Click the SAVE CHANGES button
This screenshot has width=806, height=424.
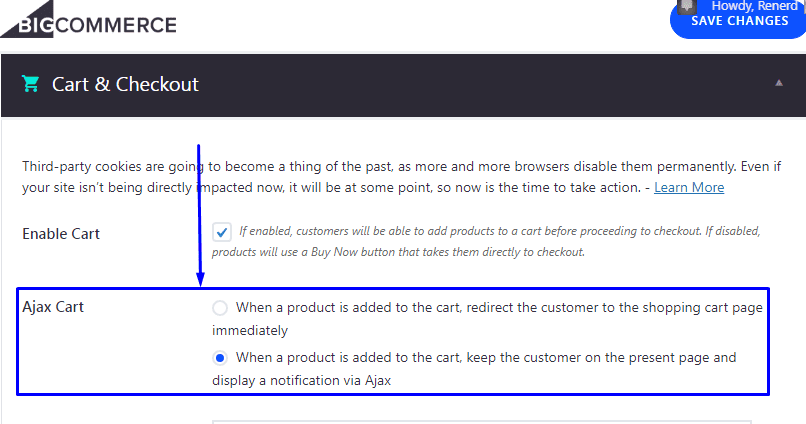[739, 21]
